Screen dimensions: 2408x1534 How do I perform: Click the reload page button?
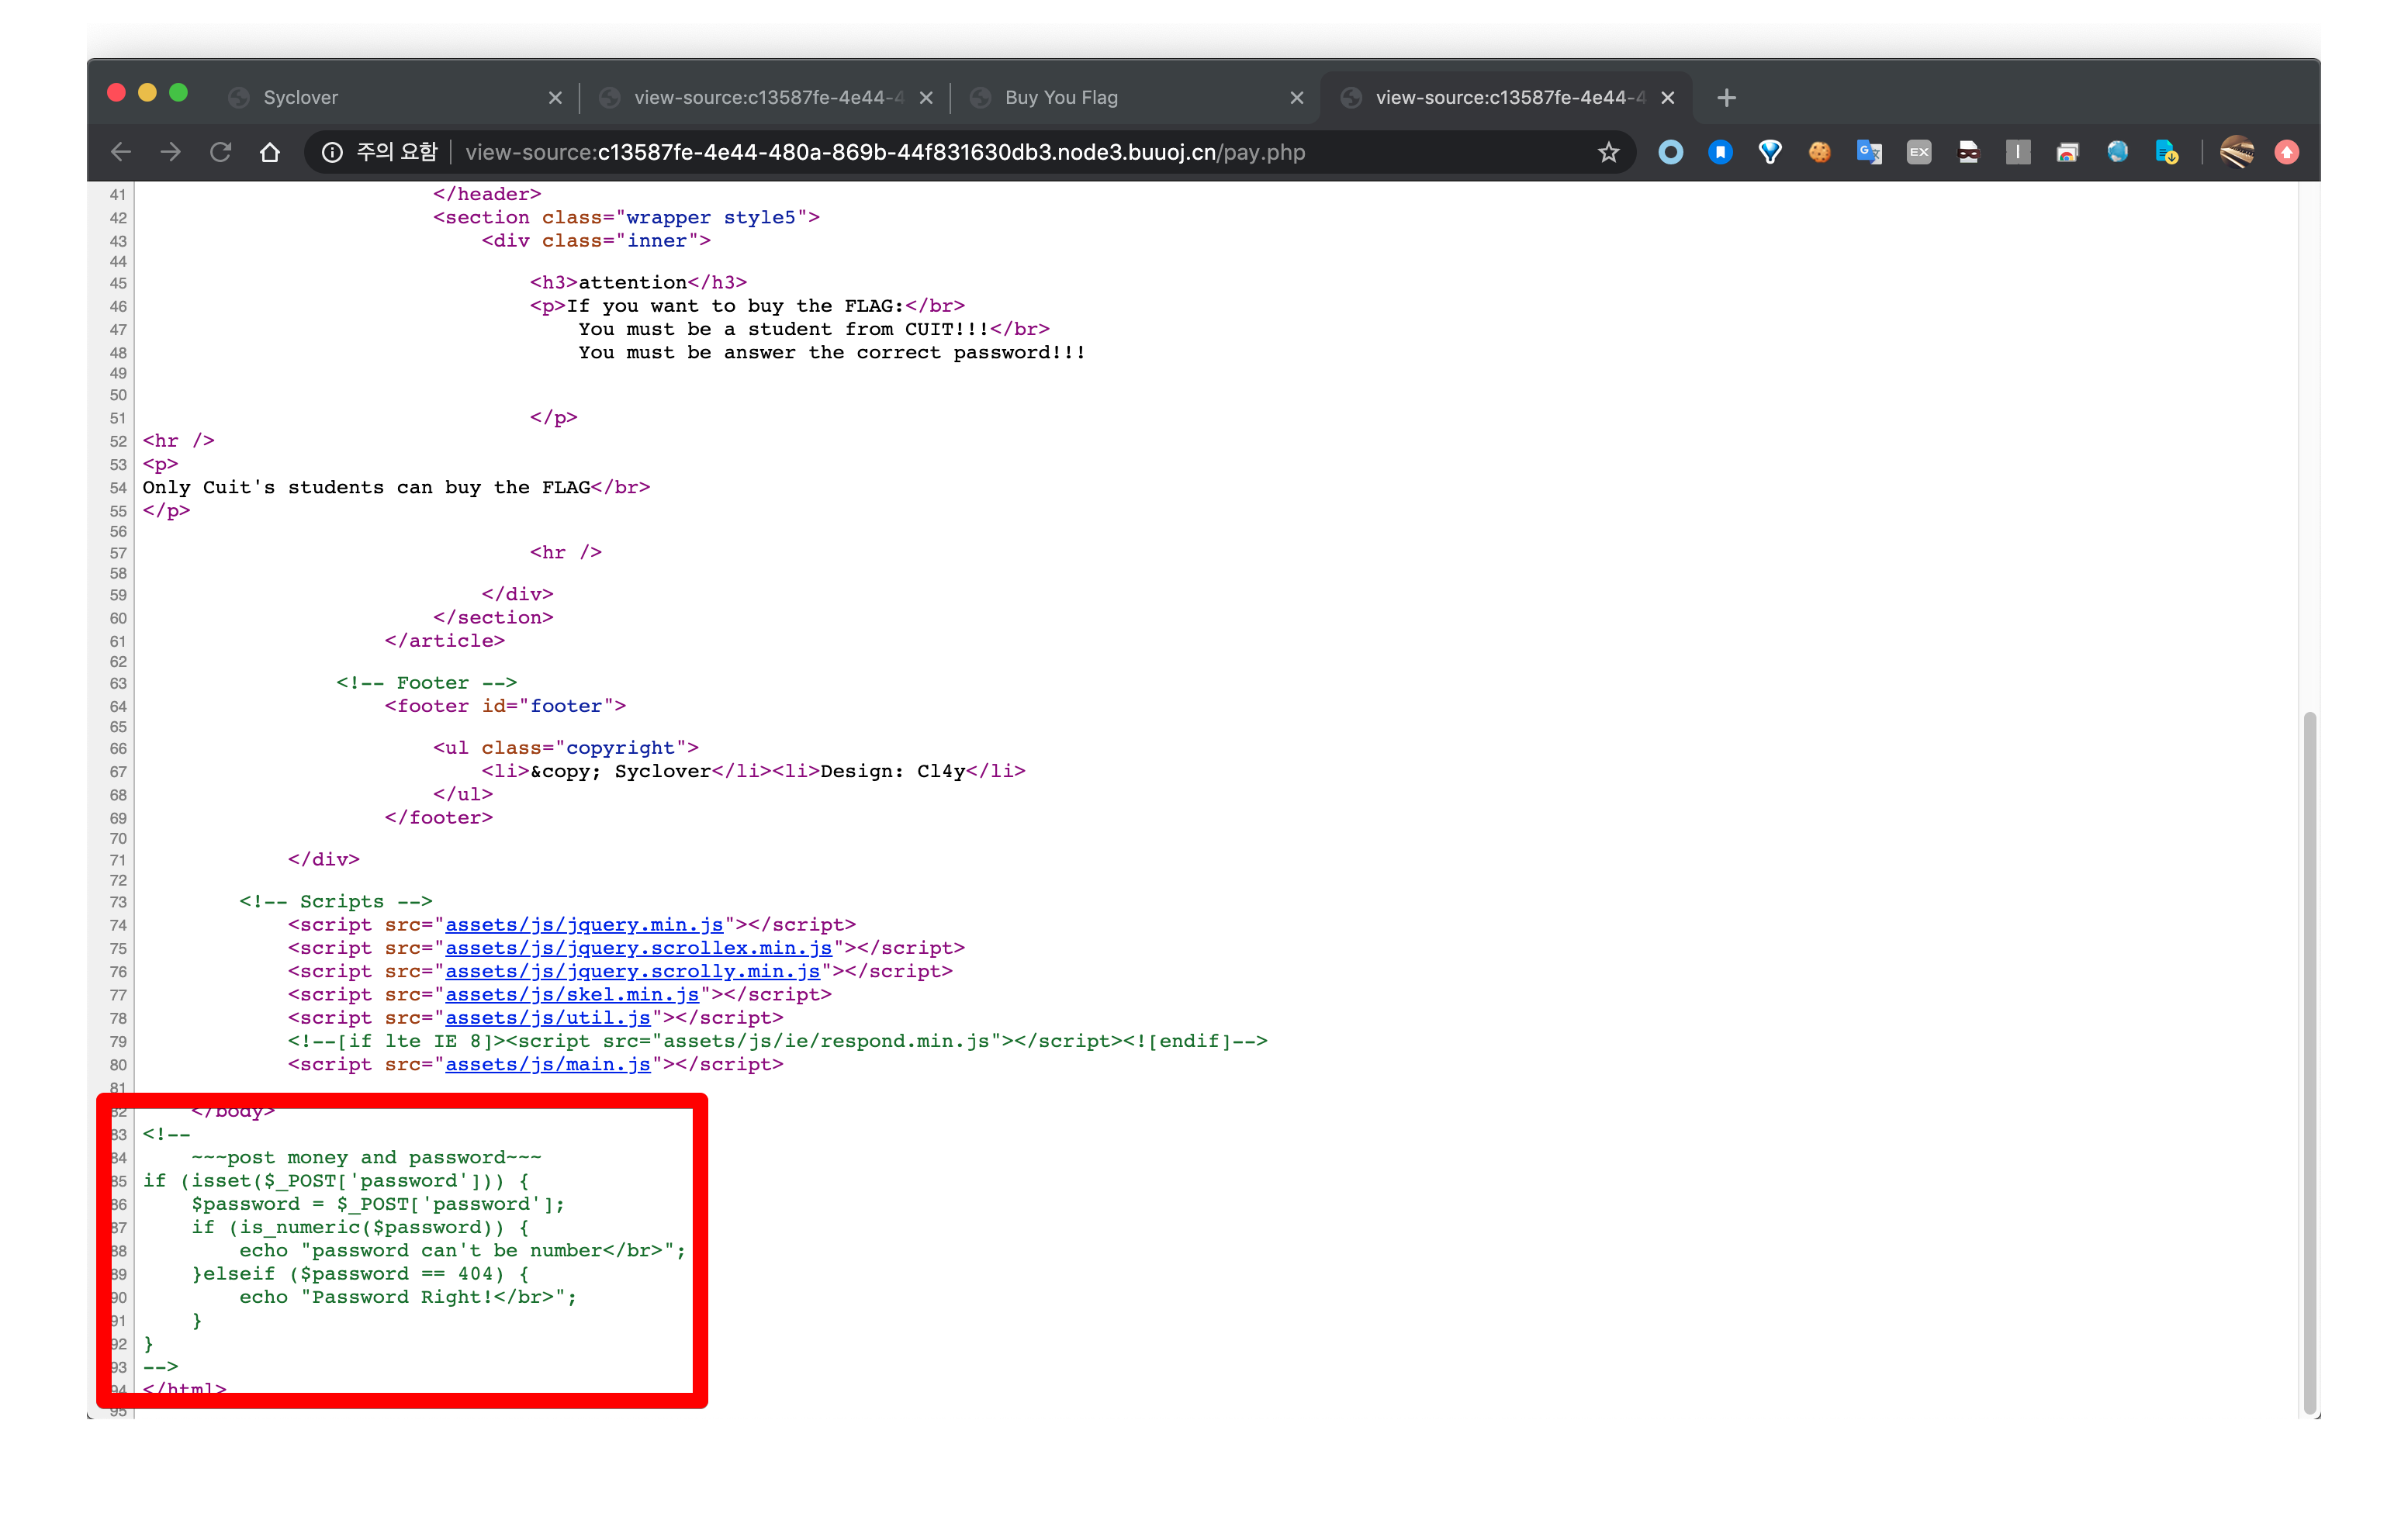coord(220,152)
